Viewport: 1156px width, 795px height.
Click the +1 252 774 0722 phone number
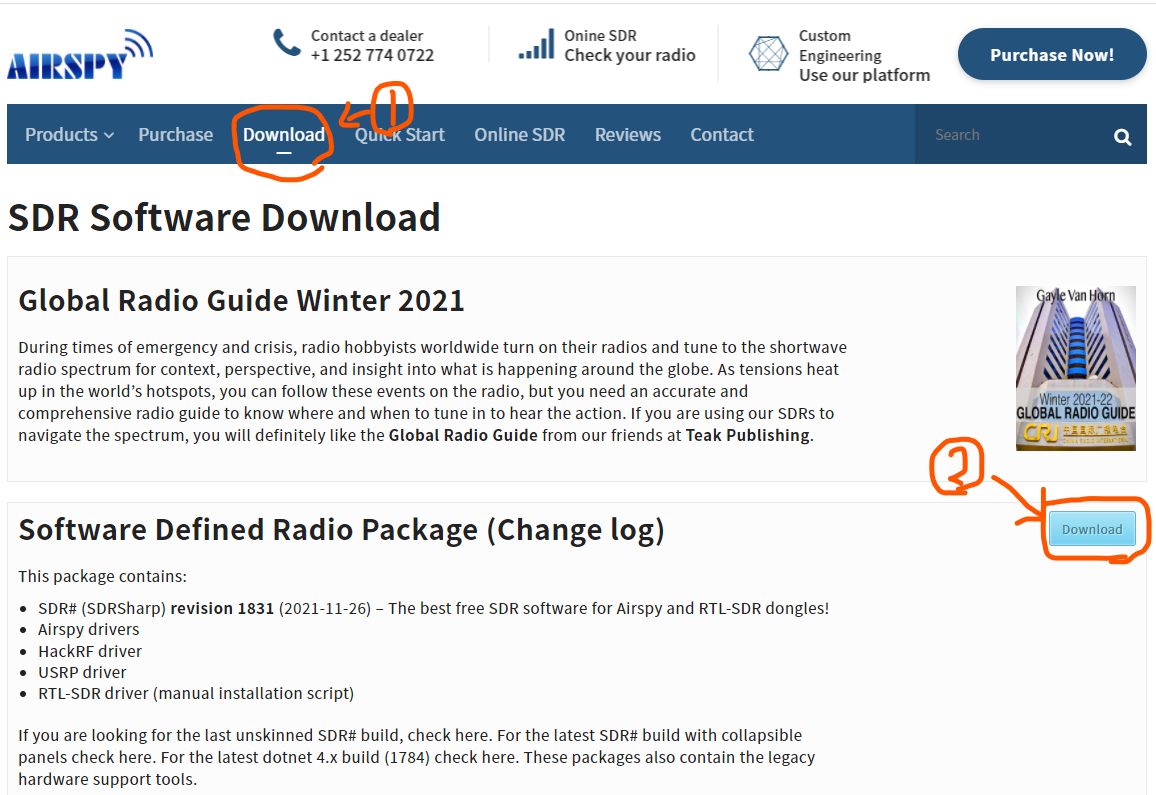pos(372,55)
